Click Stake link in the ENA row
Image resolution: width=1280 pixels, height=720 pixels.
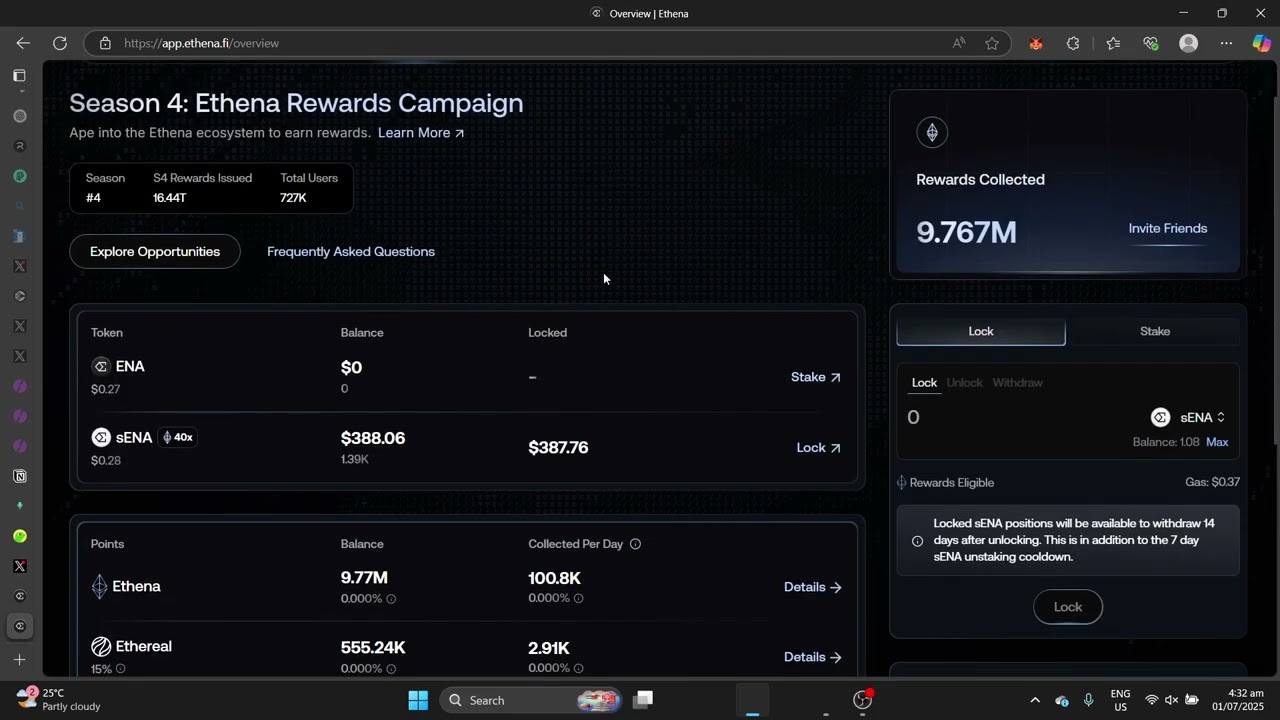pos(815,377)
